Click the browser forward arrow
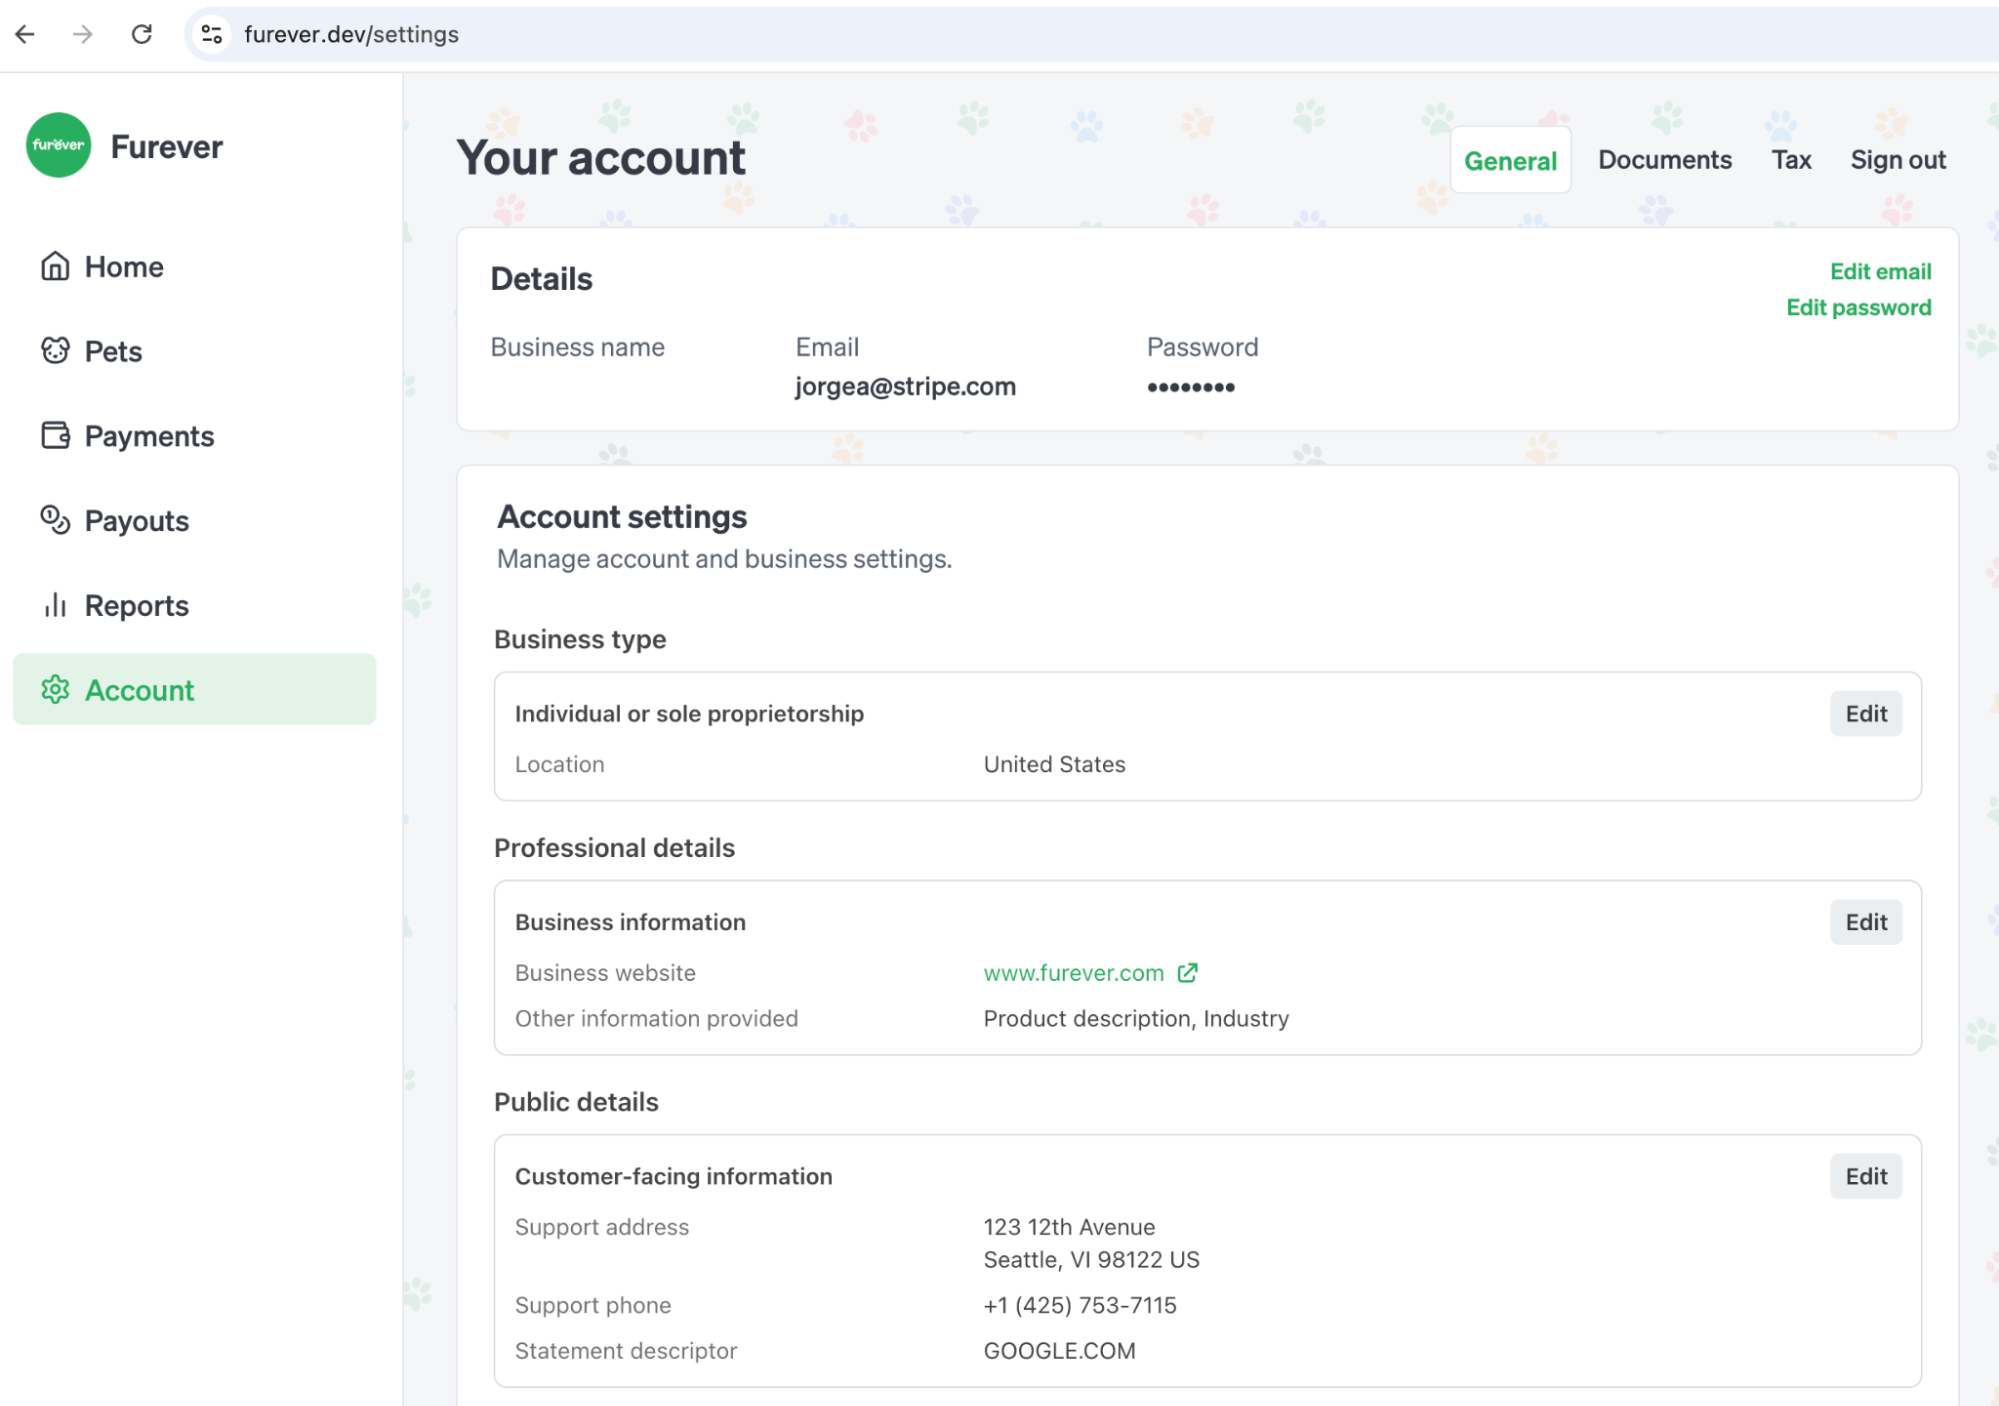This screenshot has height=1406, width=1999. [x=83, y=34]
